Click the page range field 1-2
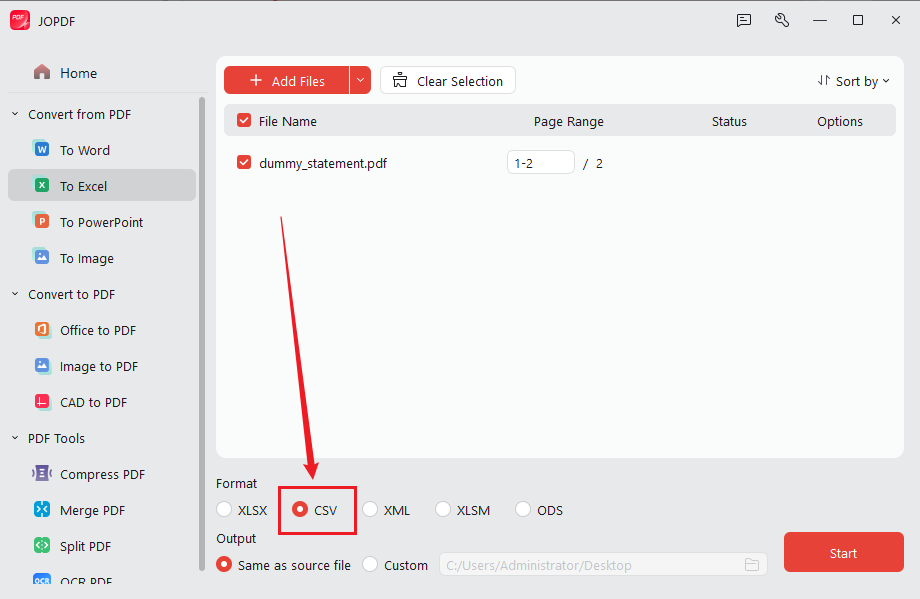The height and width of the screenshot is (599, 920). 540,163
